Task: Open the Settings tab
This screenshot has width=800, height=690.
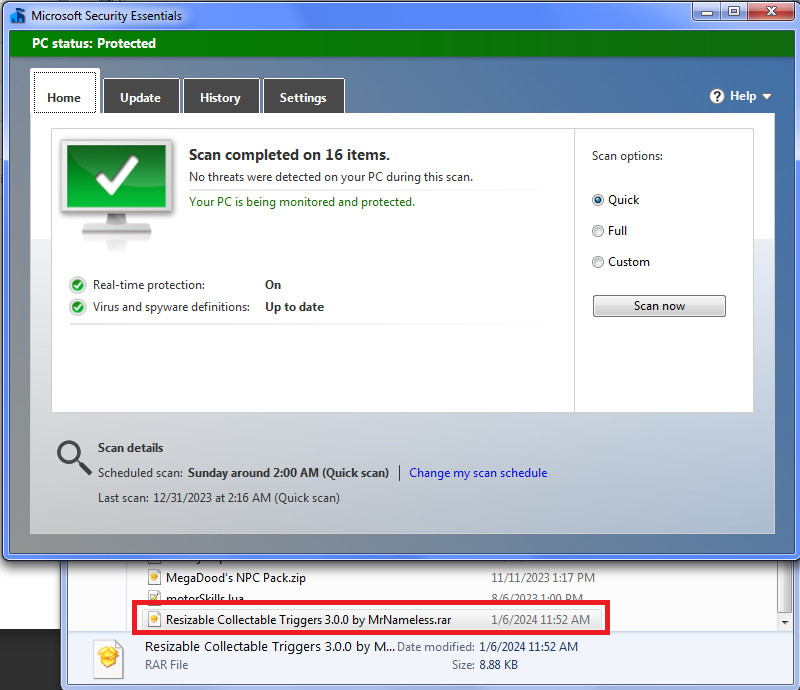Action: (304, 96)
